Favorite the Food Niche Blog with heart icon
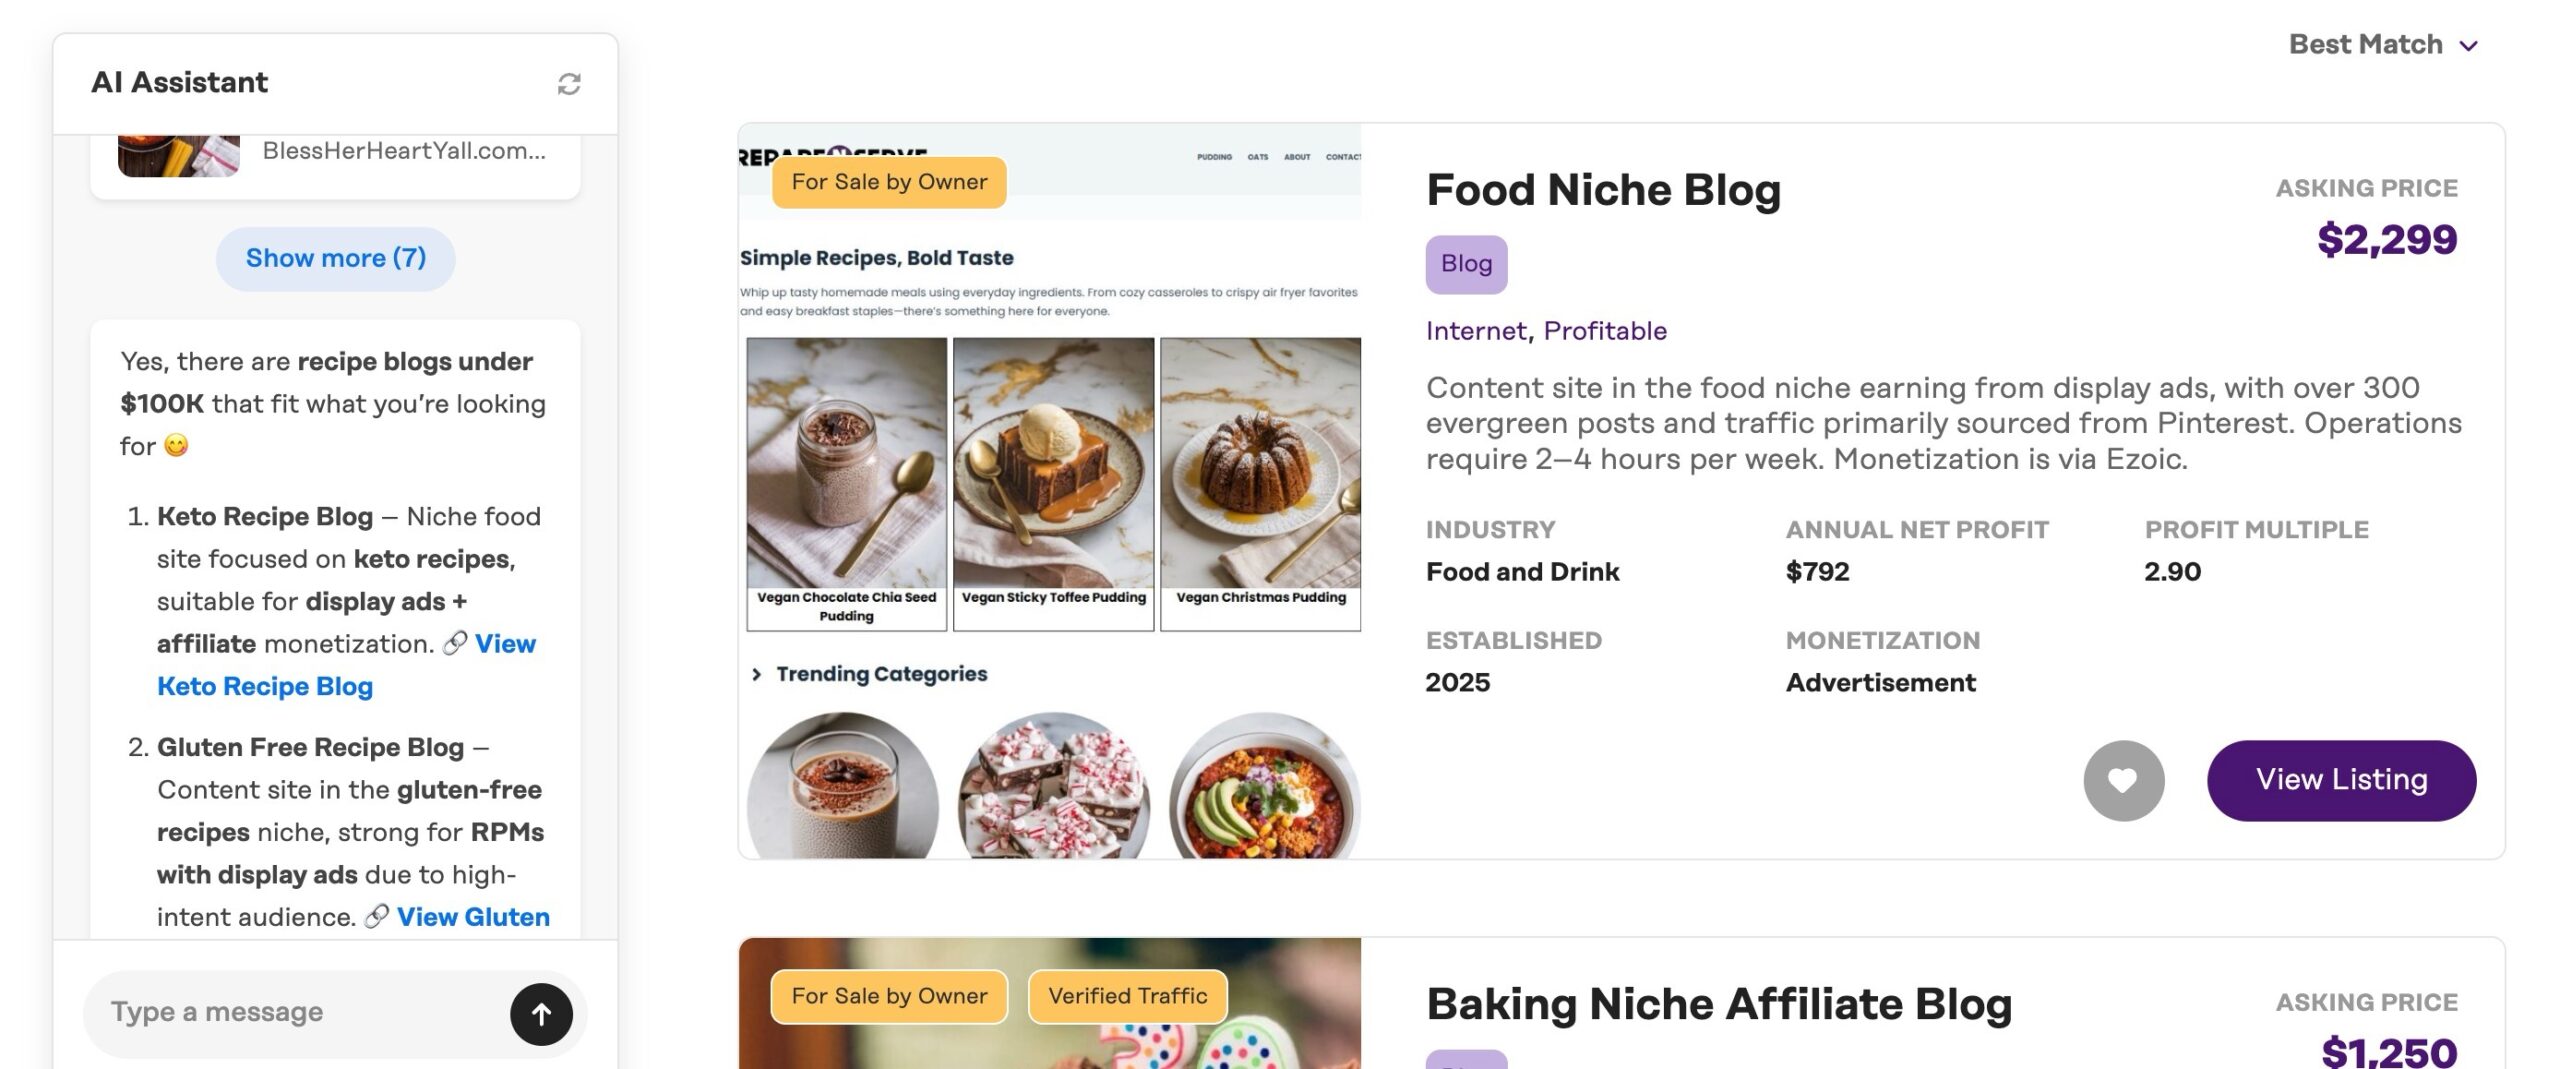Image resolution: width=2560 pixels, height=1069 pixels. pos(2123,780)
